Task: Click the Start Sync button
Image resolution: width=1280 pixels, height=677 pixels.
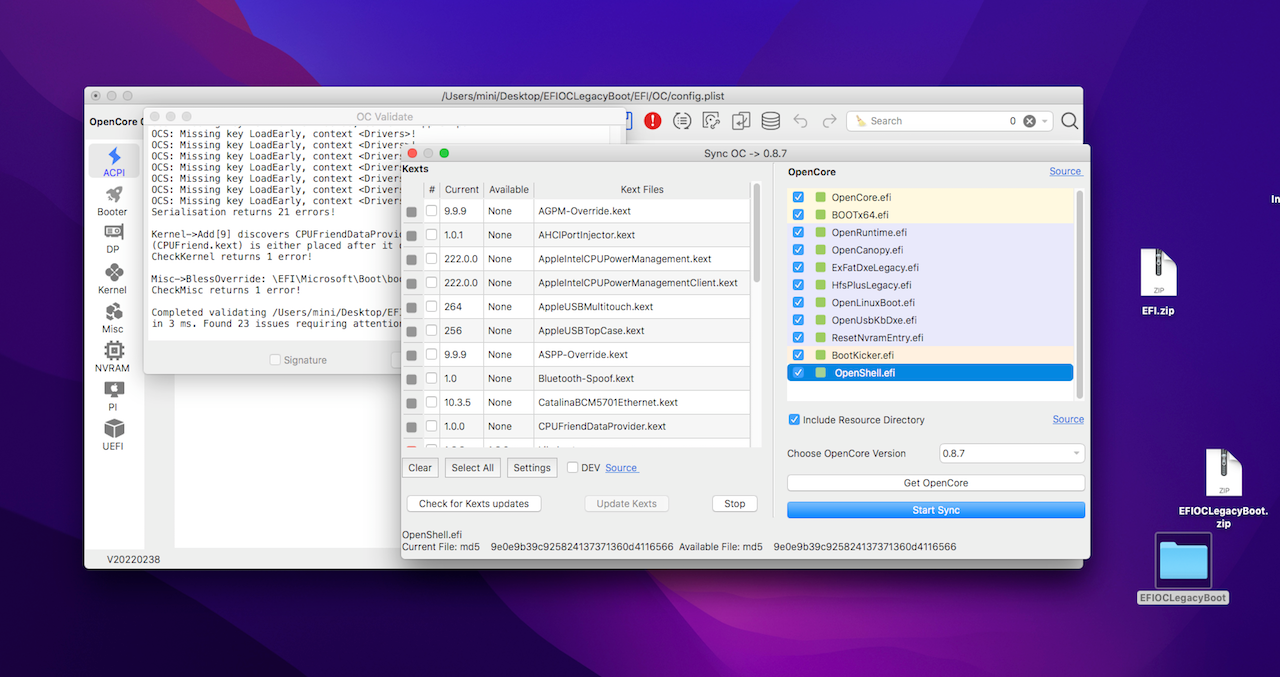Action: [935, 510]
